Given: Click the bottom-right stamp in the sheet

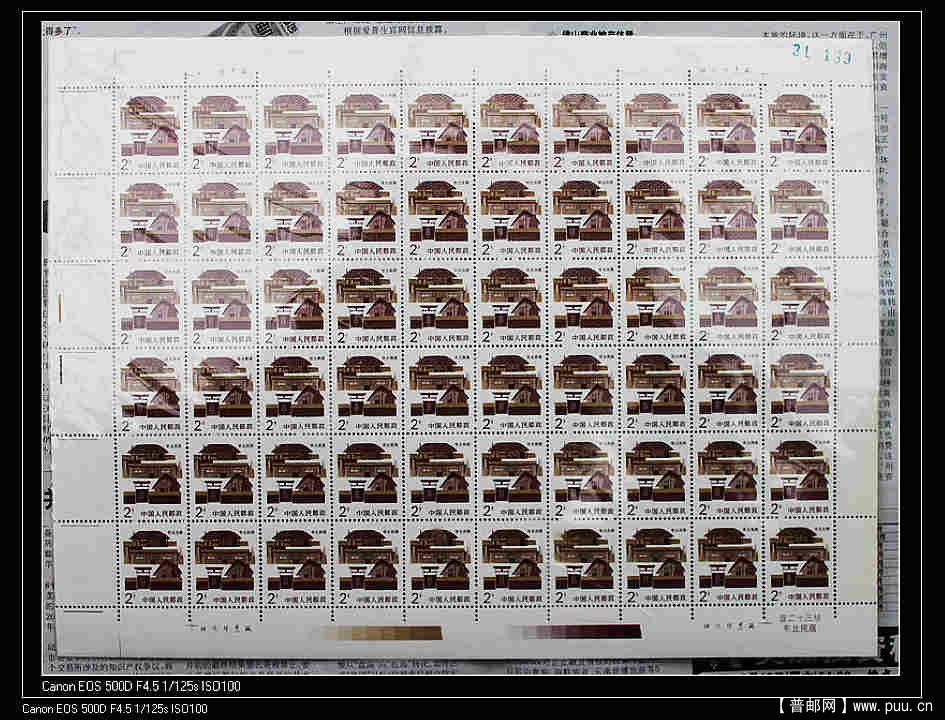Looking at the screenshot, I should click(799, 567).
